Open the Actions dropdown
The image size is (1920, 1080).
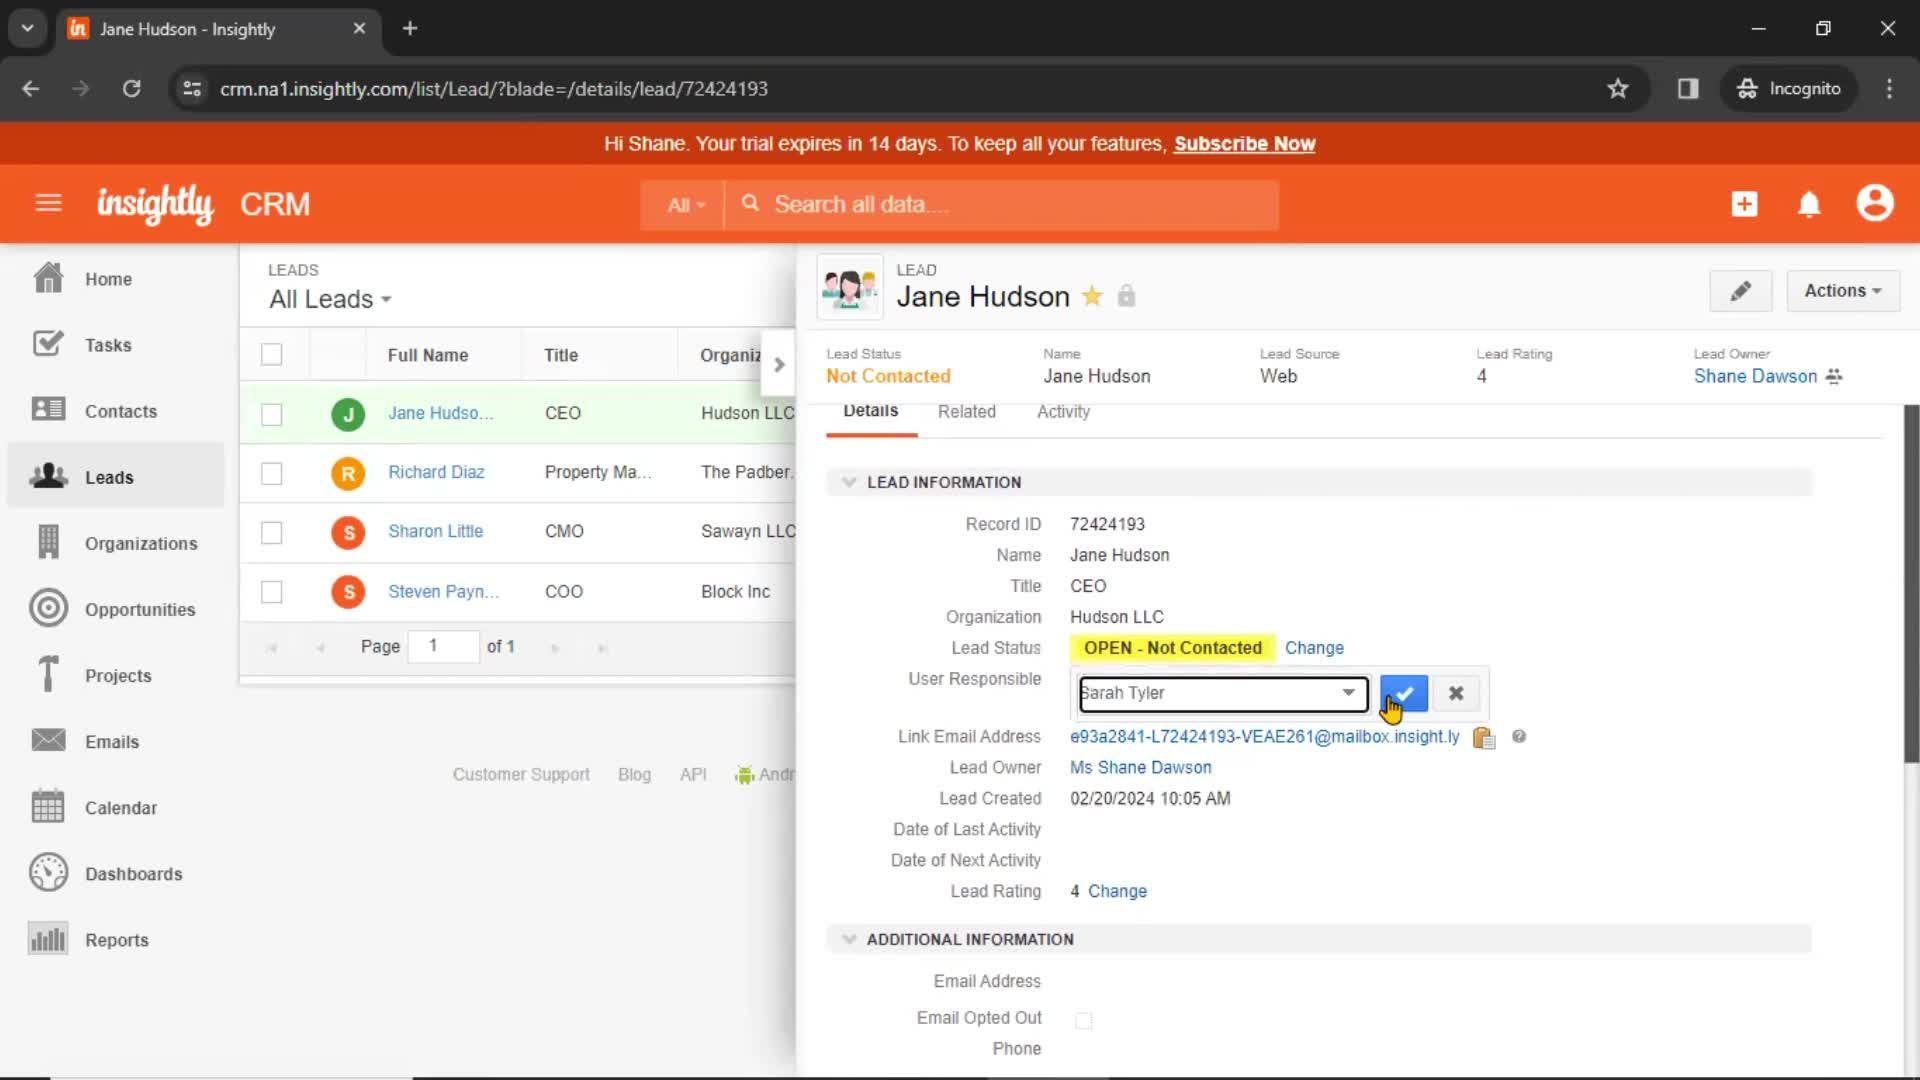tap(1843, 291)
